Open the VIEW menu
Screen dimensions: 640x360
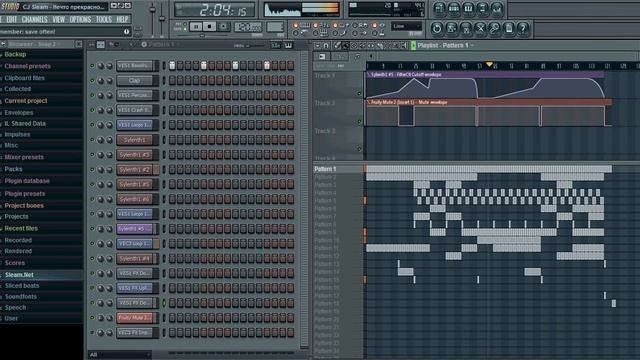[58, 19]
